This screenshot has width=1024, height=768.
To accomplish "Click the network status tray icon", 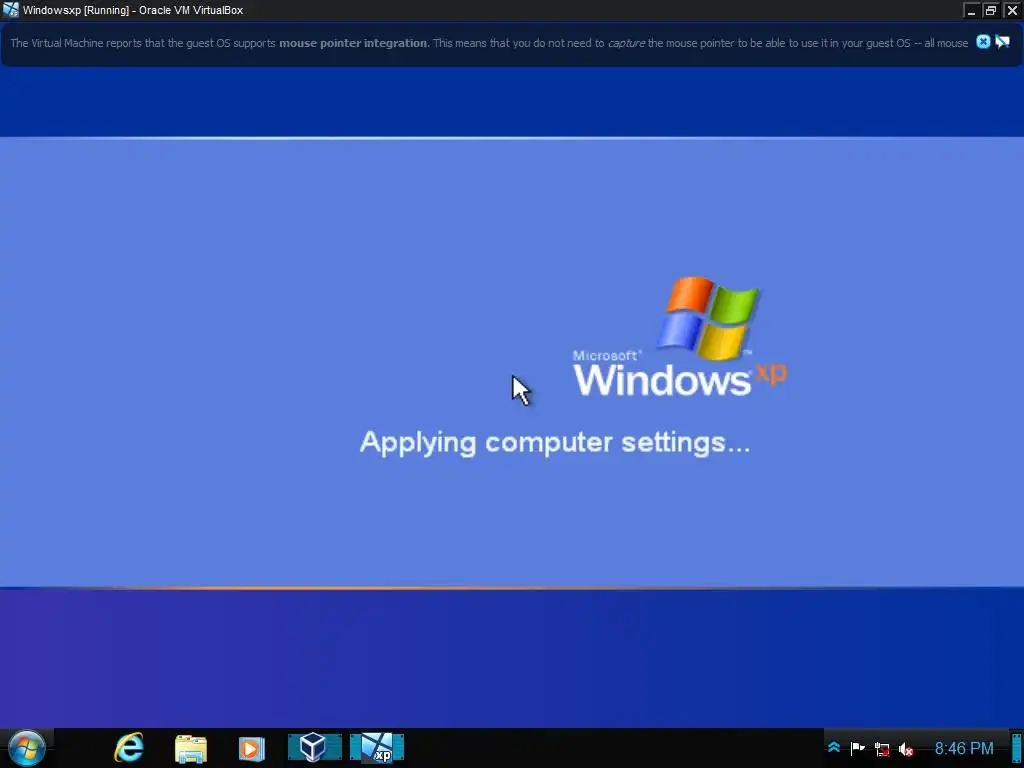I will point(882,749).
